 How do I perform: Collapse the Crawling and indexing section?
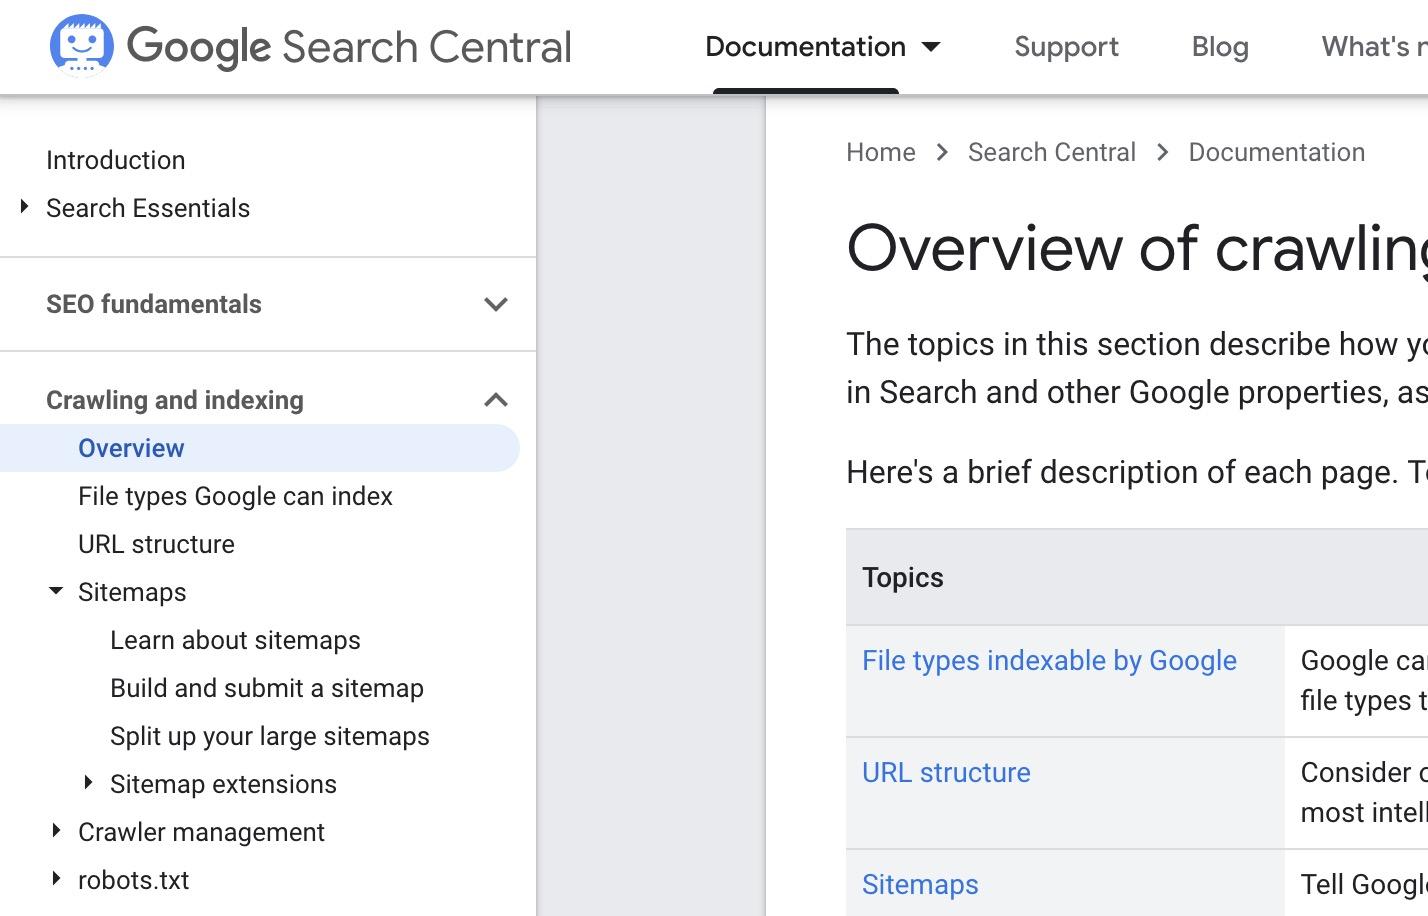496,399
